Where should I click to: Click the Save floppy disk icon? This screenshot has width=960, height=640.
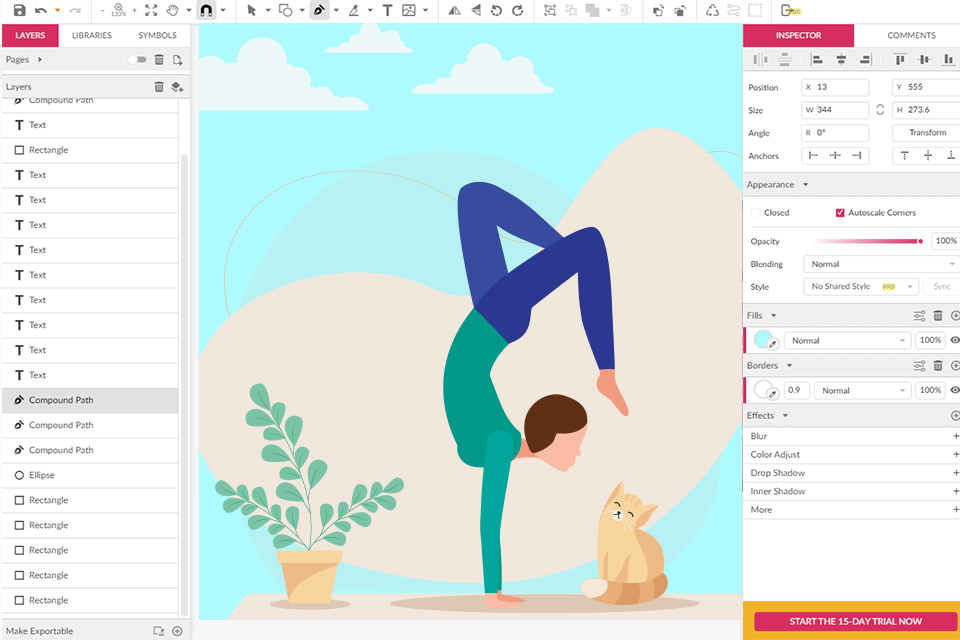coord(18,10)
